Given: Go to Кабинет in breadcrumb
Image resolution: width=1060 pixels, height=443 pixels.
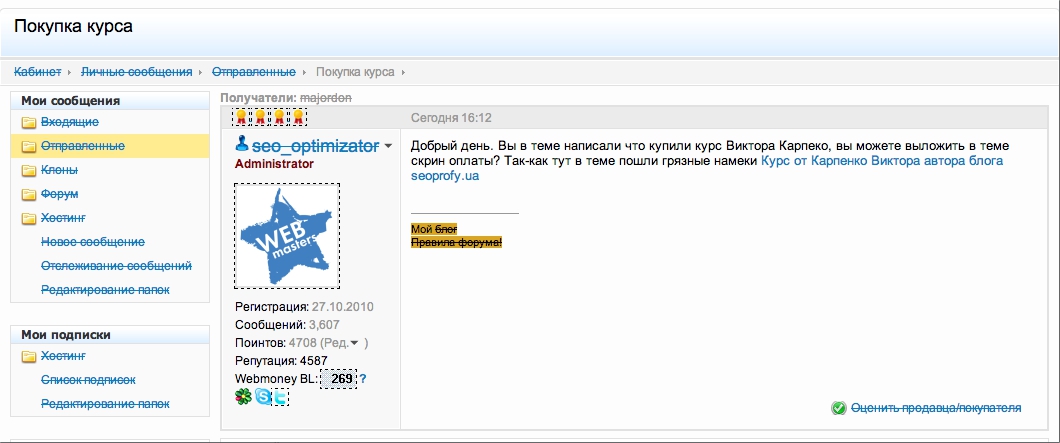Looking at the screenshot, I should (37, 72).
